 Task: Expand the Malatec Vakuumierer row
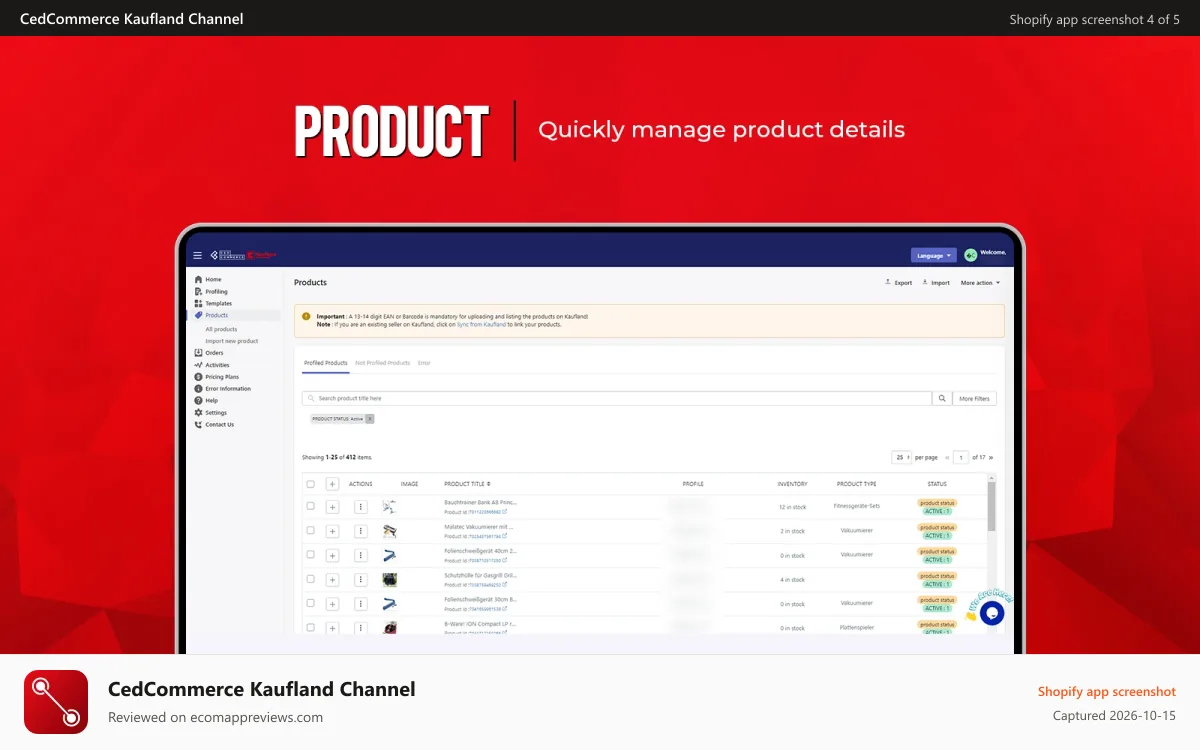[x=332, y=531]
